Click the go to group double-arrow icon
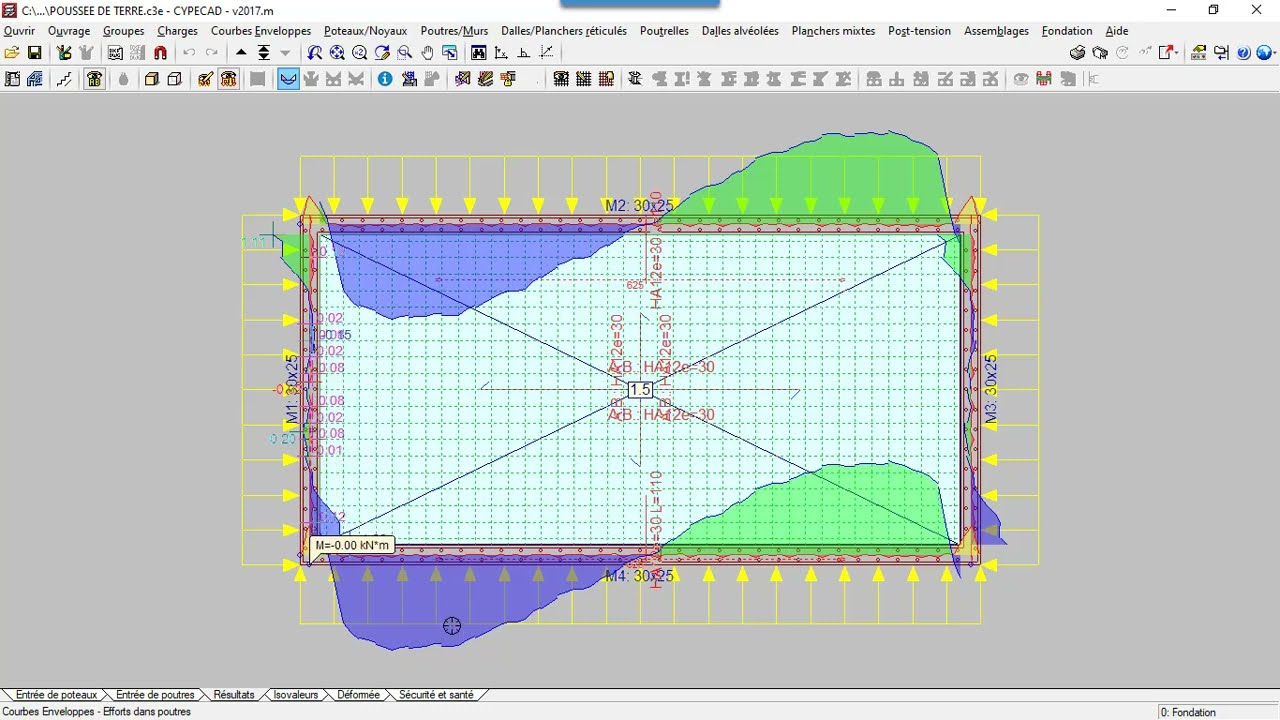This screenshot has width=1280, height=720. 264,53
